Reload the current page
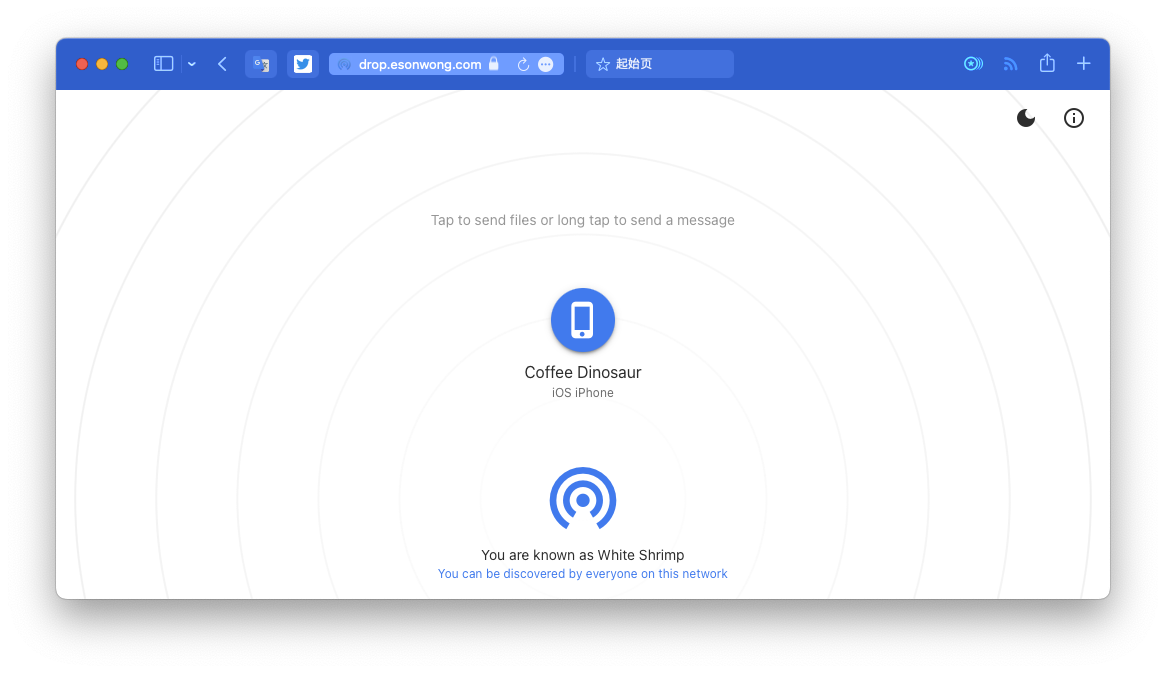Image resolution: width=1166 pixels, height=673 pixels. tap(522, 64)
